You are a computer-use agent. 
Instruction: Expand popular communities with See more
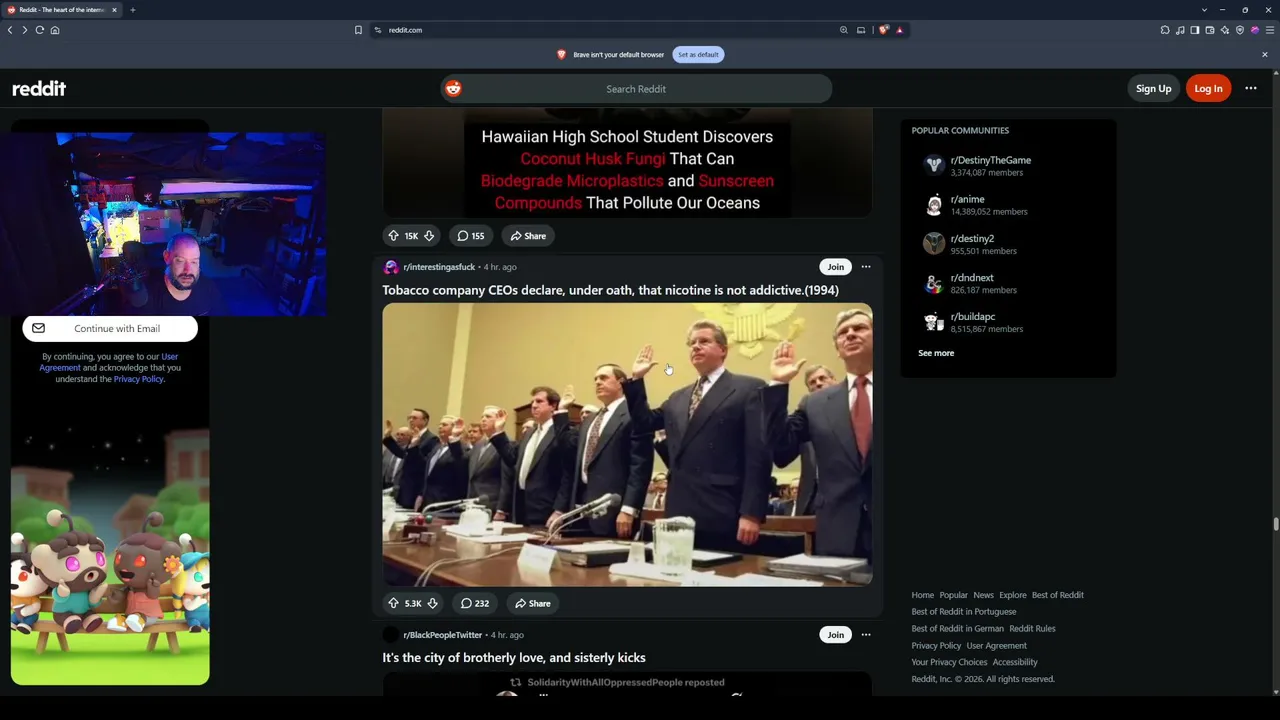click(x=936, y=353)
